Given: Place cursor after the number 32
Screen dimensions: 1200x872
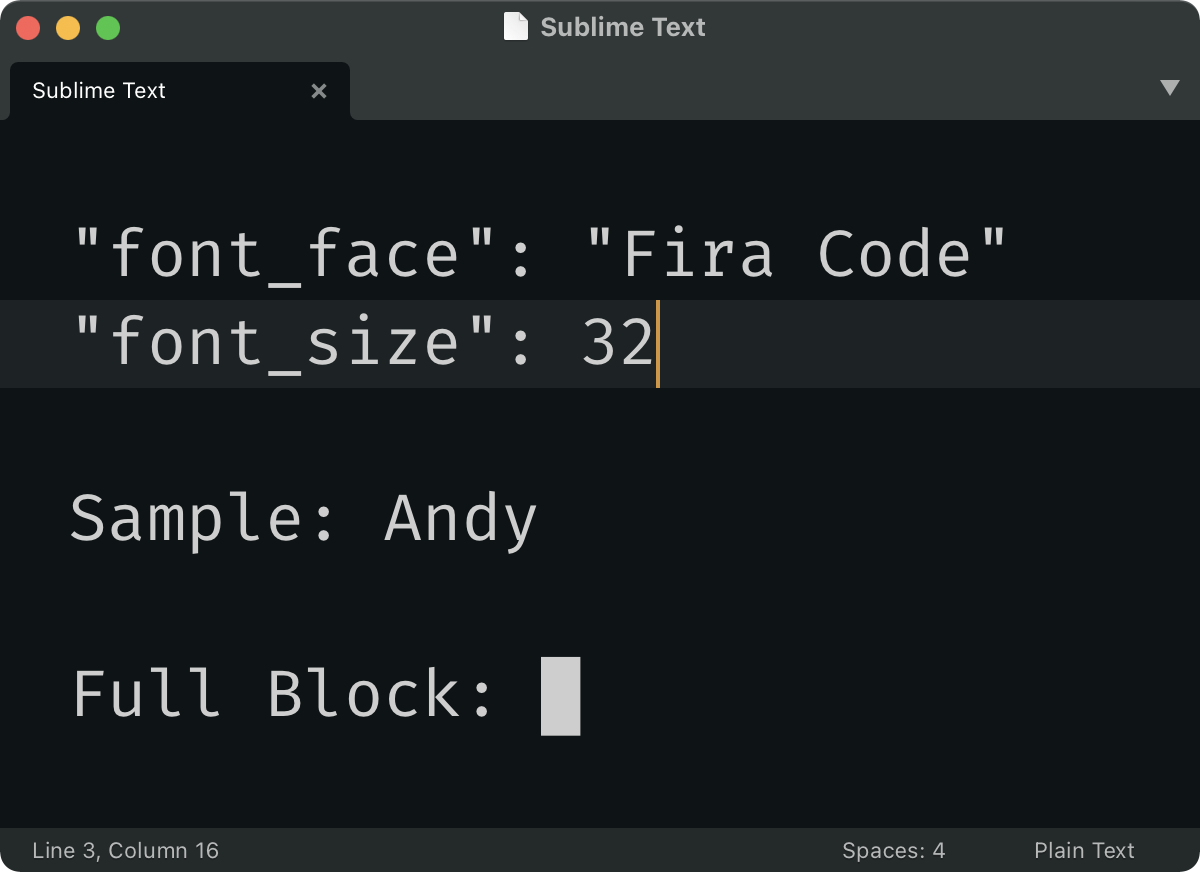Looking at the screenshot, I should (656, 344).
